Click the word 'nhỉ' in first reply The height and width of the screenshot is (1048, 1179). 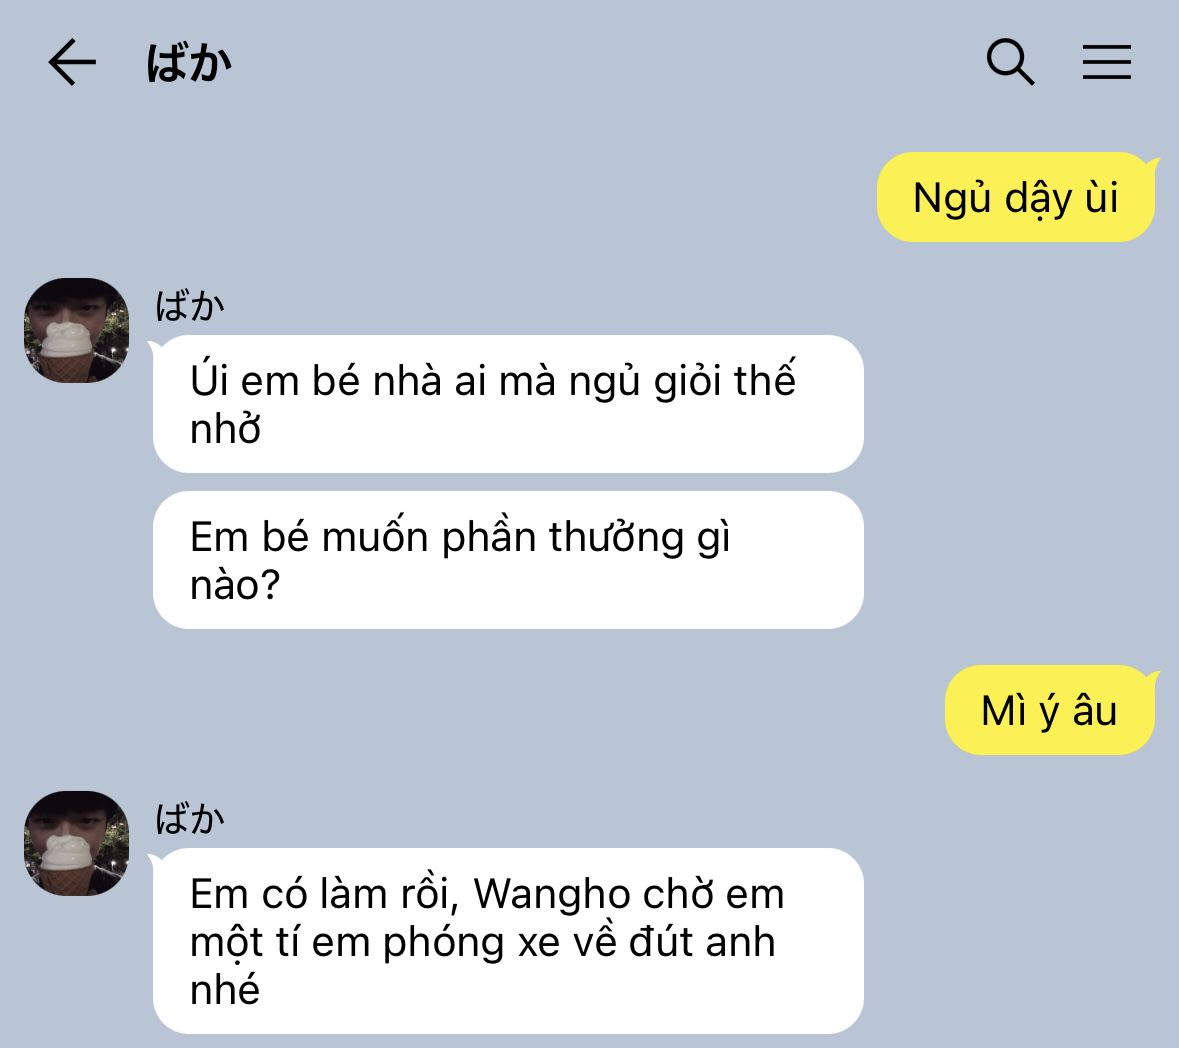pos(225,429)
